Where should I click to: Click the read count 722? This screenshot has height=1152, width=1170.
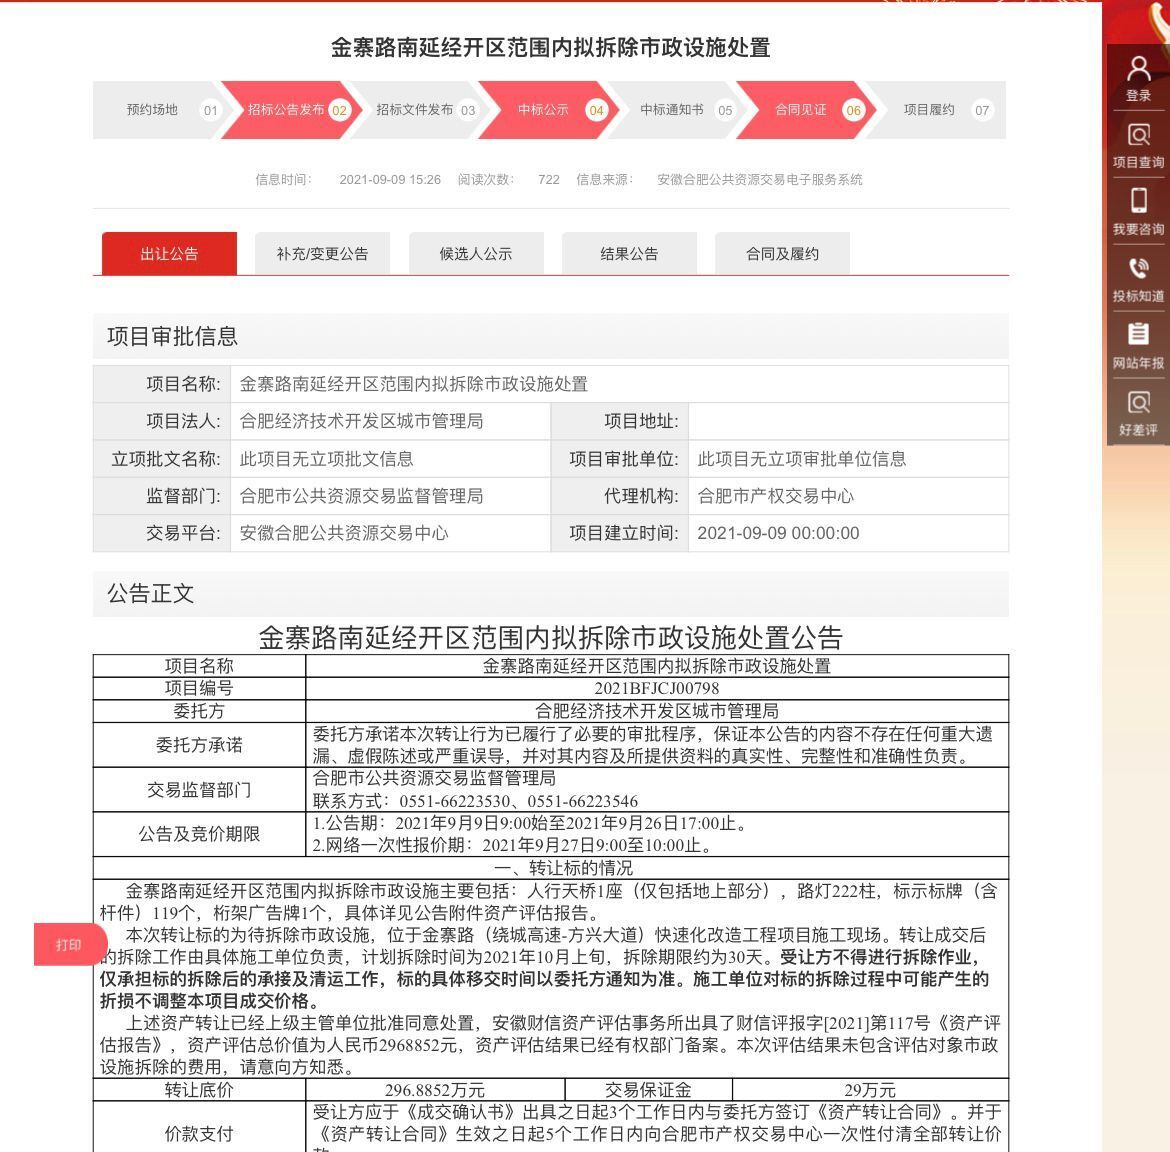(x=548, y=180)
